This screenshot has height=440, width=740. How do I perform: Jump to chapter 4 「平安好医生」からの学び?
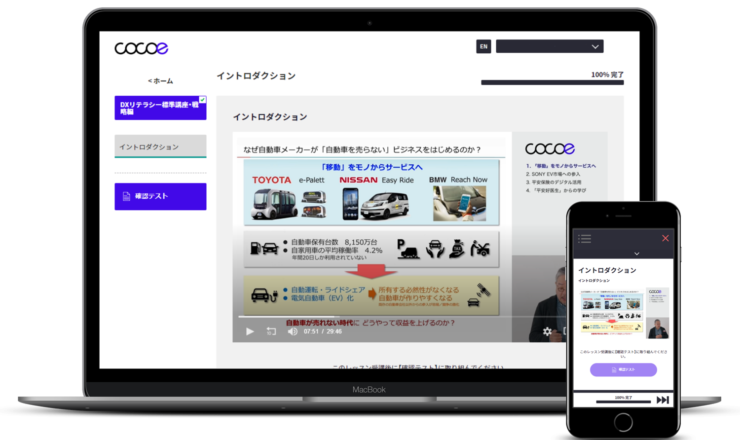[x=556, y=190]
